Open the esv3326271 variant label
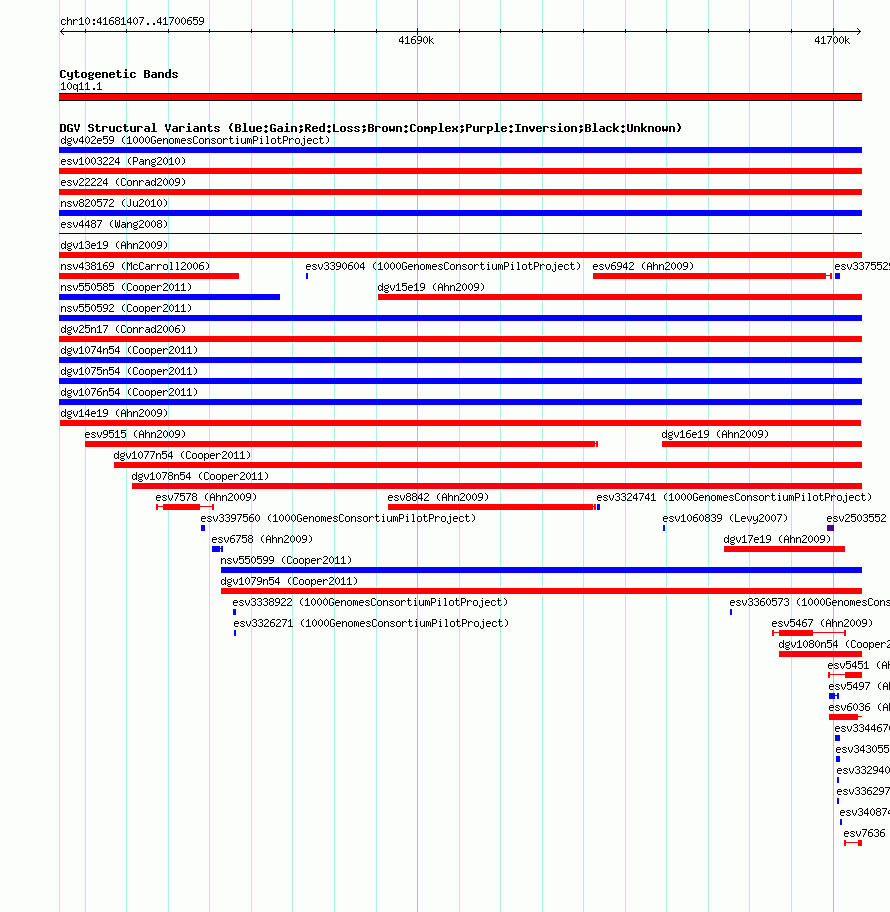890x912 pixels. 372,623
